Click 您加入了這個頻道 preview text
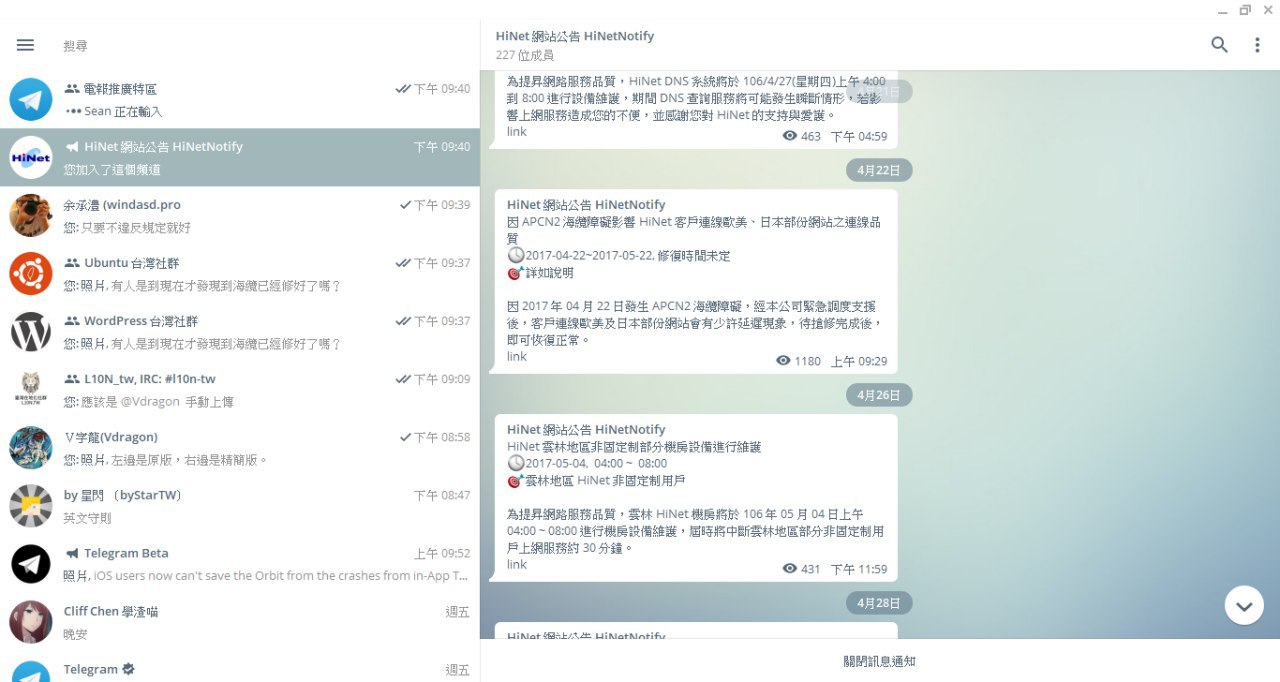 pos(113,170)
